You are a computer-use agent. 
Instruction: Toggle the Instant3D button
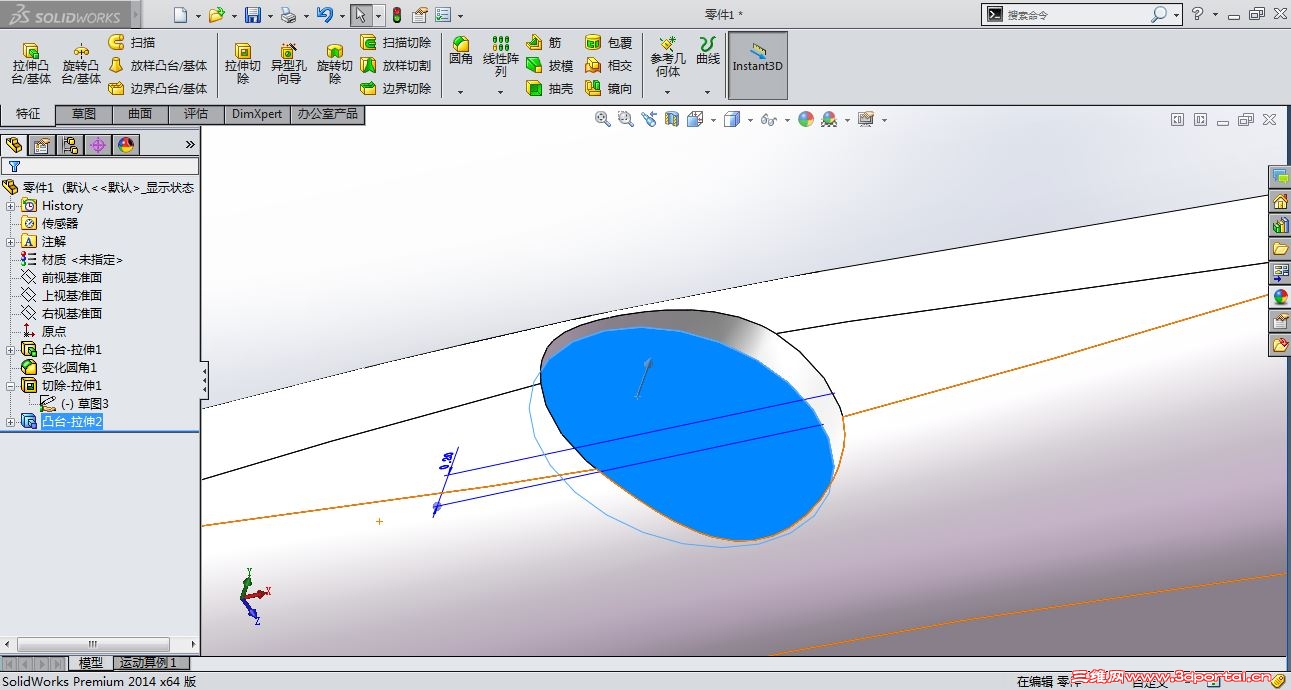(x=758, y=65)
